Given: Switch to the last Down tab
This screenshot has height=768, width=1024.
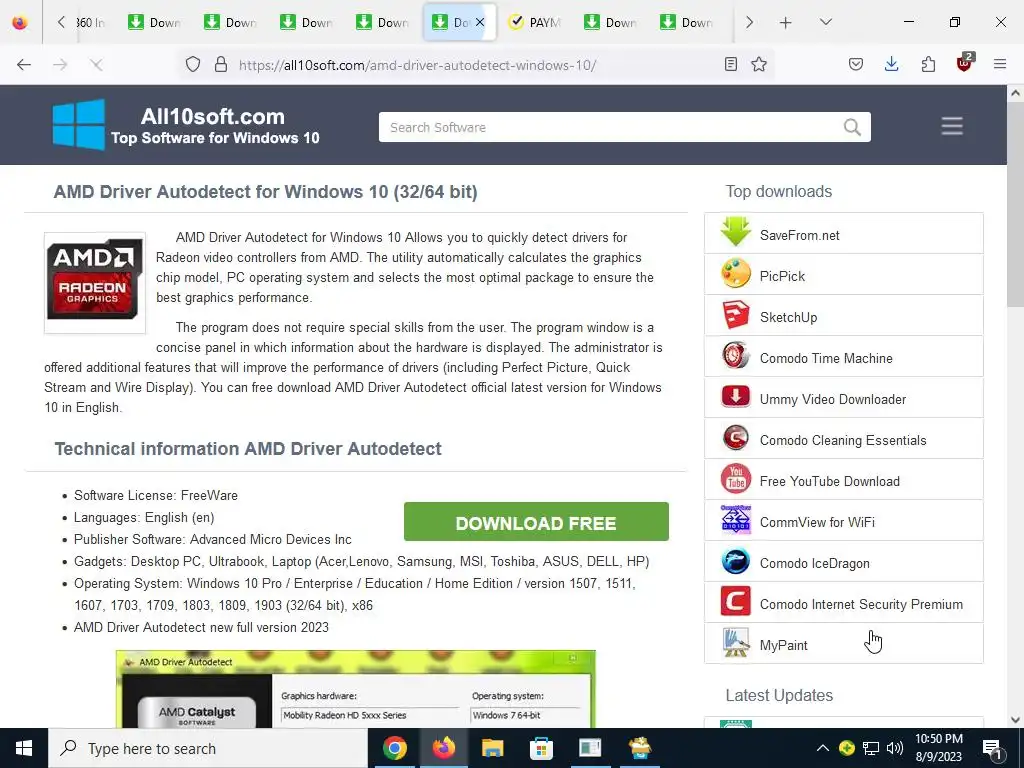Looking at the screenshot, I should (688, 22).
